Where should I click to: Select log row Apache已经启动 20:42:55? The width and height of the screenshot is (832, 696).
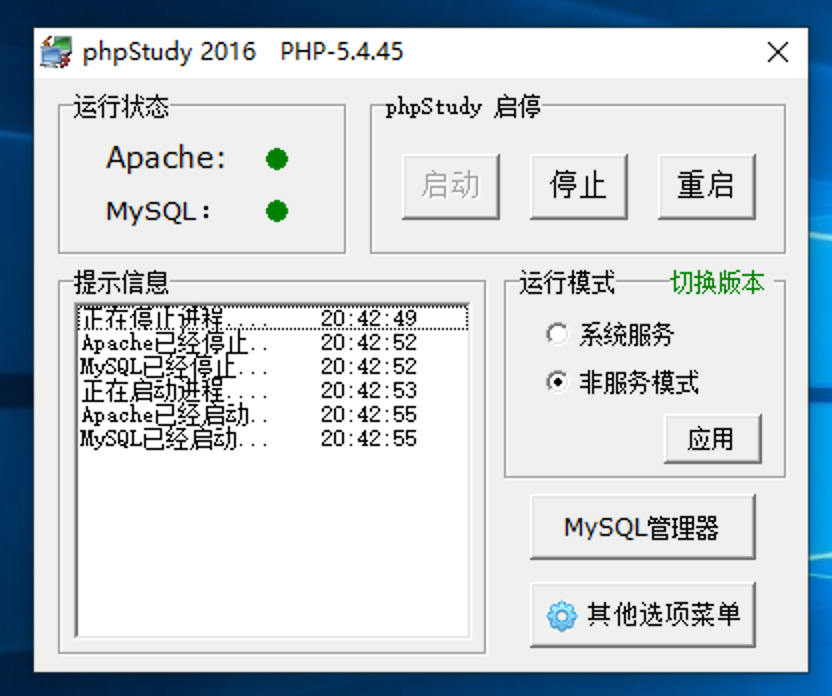pyautogui.click(x=273, y=414)
